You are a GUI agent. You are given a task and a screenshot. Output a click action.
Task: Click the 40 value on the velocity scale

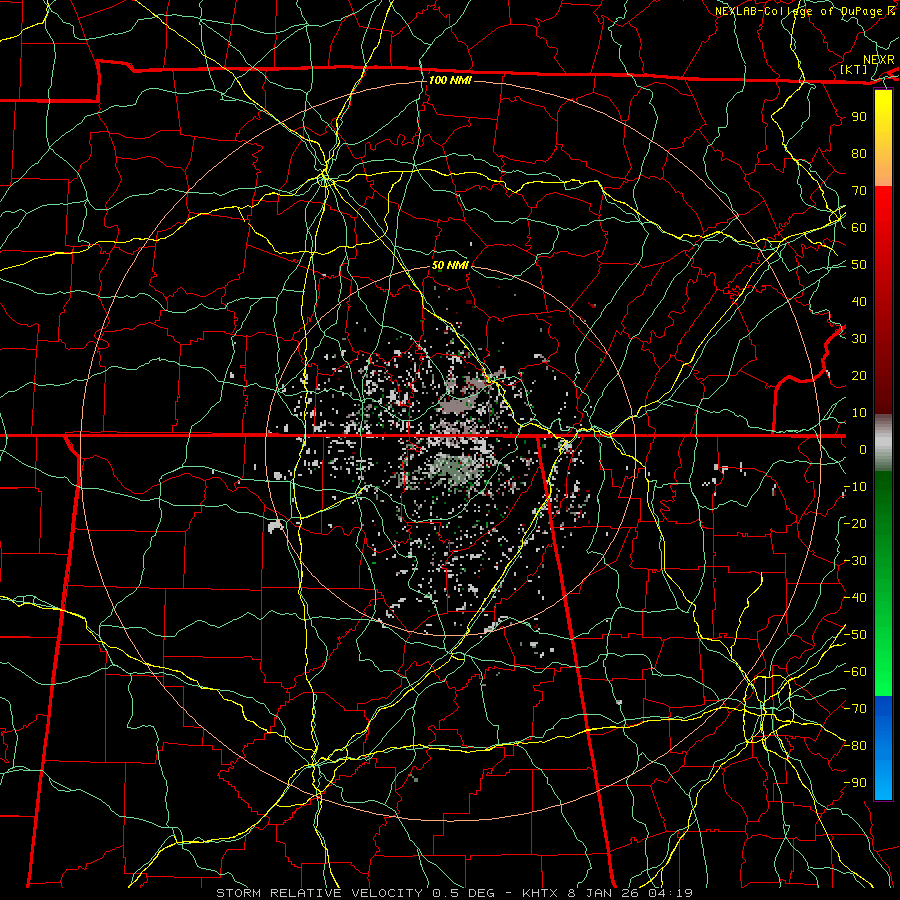point(859,301)
